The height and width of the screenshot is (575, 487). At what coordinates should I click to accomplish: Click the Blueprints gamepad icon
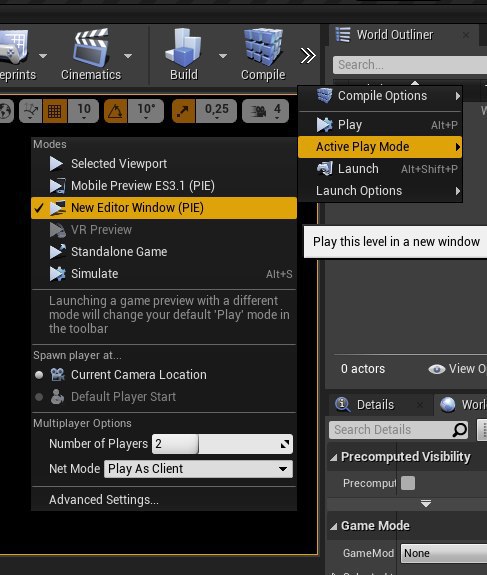(14, 47)
